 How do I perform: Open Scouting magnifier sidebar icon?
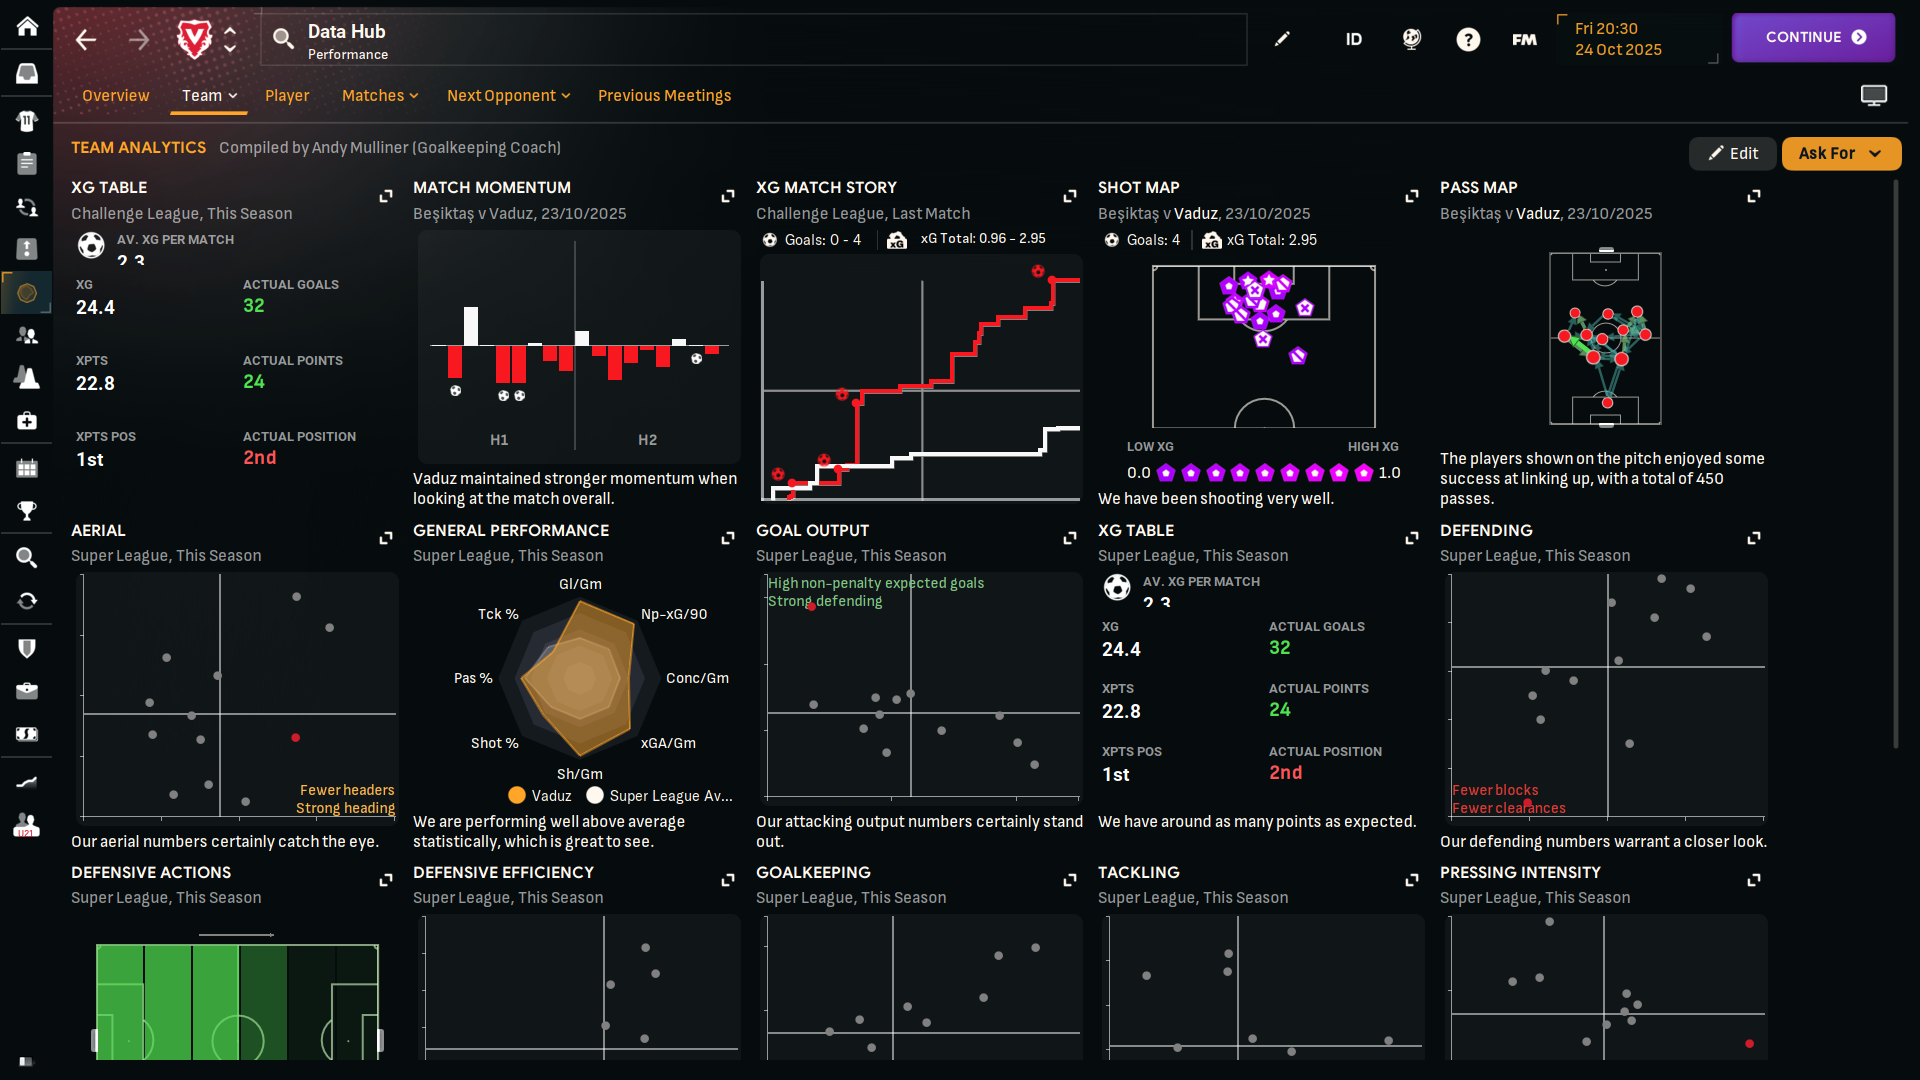click(x=27, y=558)
